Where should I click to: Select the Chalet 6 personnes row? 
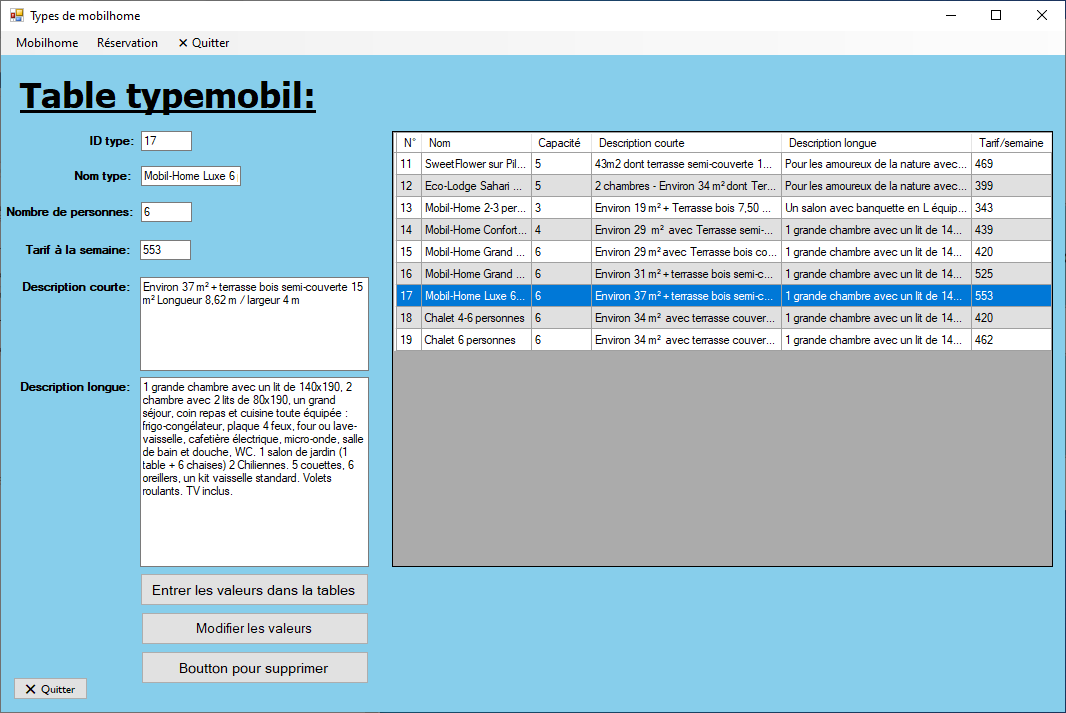(475, 340)
